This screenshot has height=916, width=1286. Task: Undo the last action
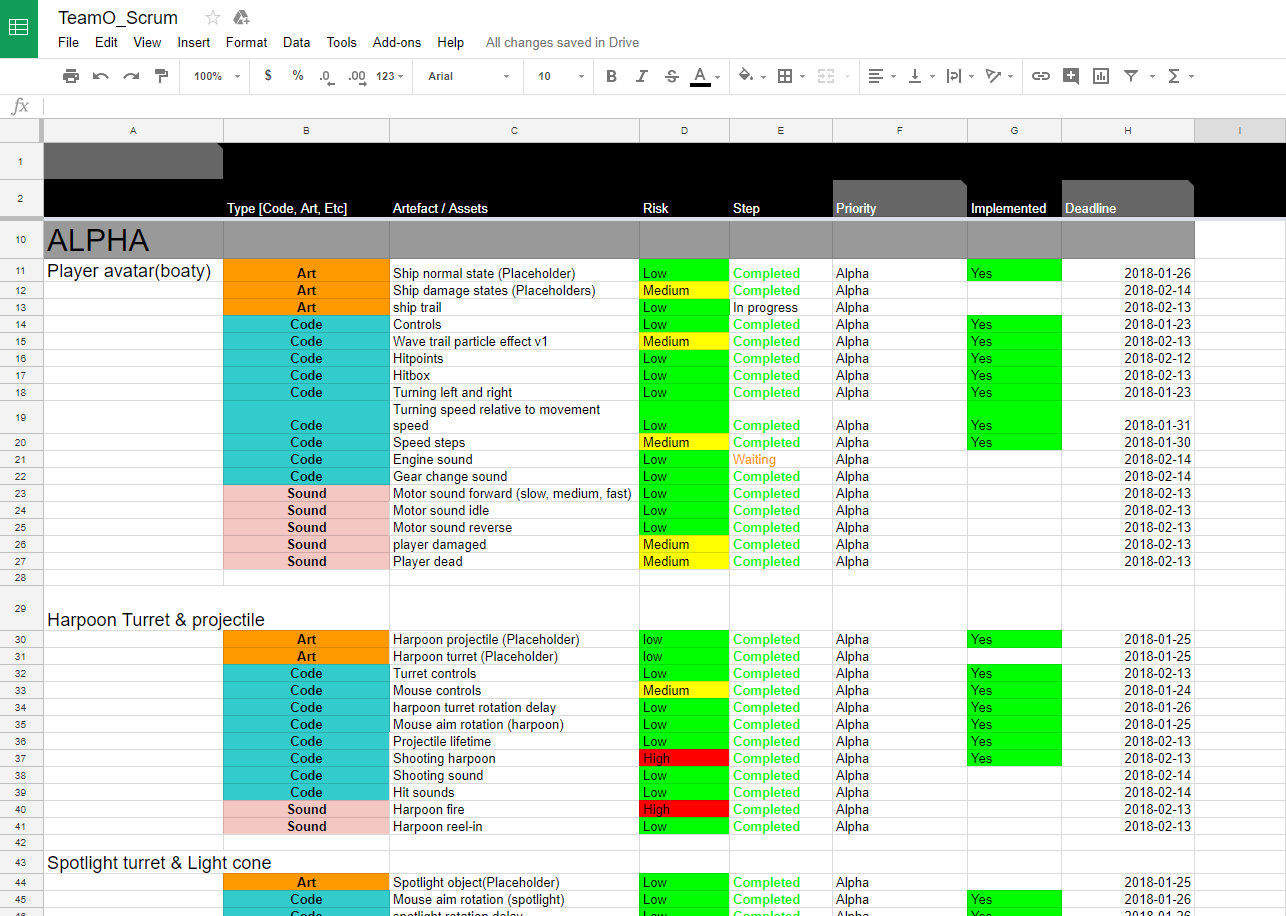[x=100, y=76]
